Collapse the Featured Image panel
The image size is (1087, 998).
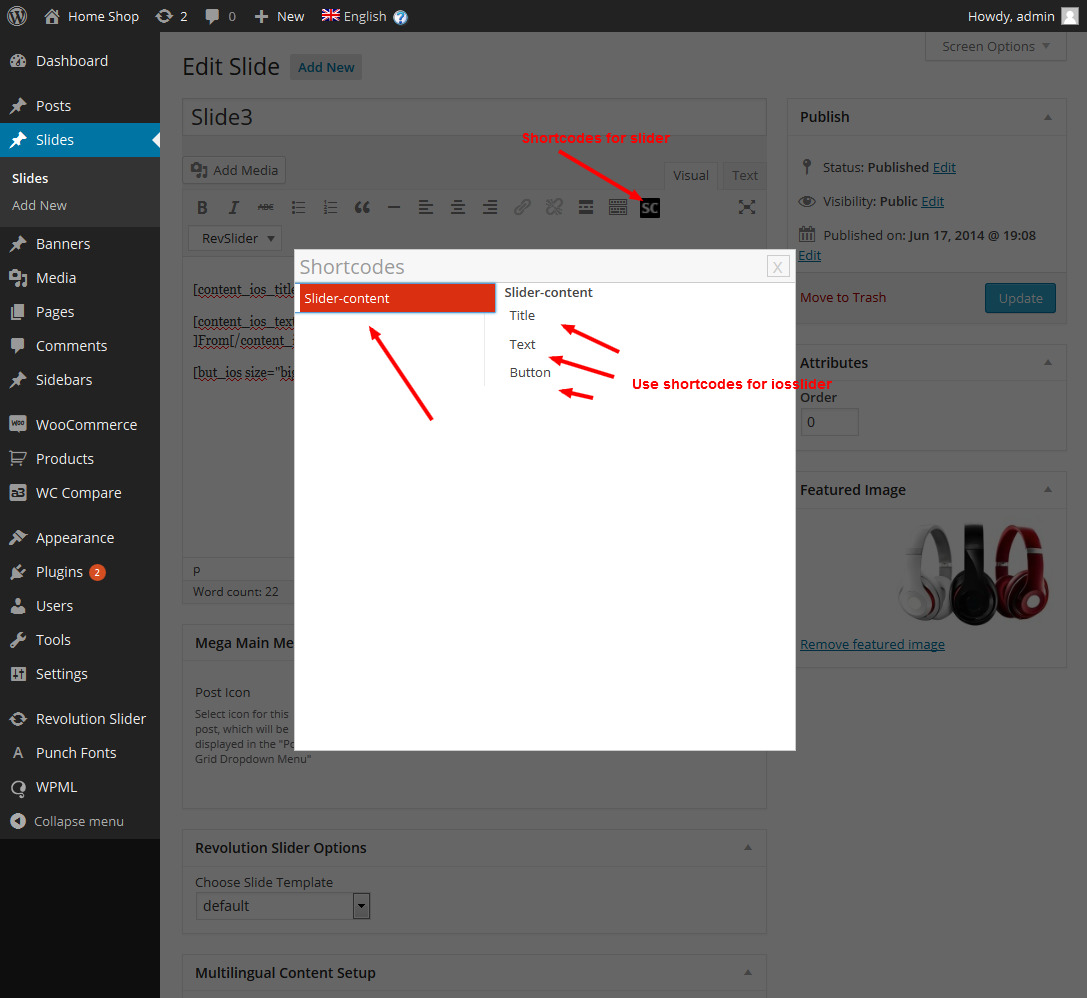tap(1047, 490)
